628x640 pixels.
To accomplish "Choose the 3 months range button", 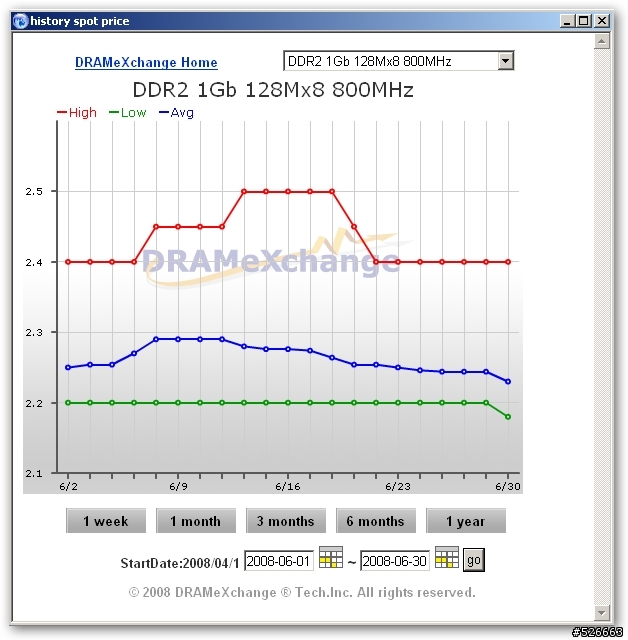I will click(286, 521).
